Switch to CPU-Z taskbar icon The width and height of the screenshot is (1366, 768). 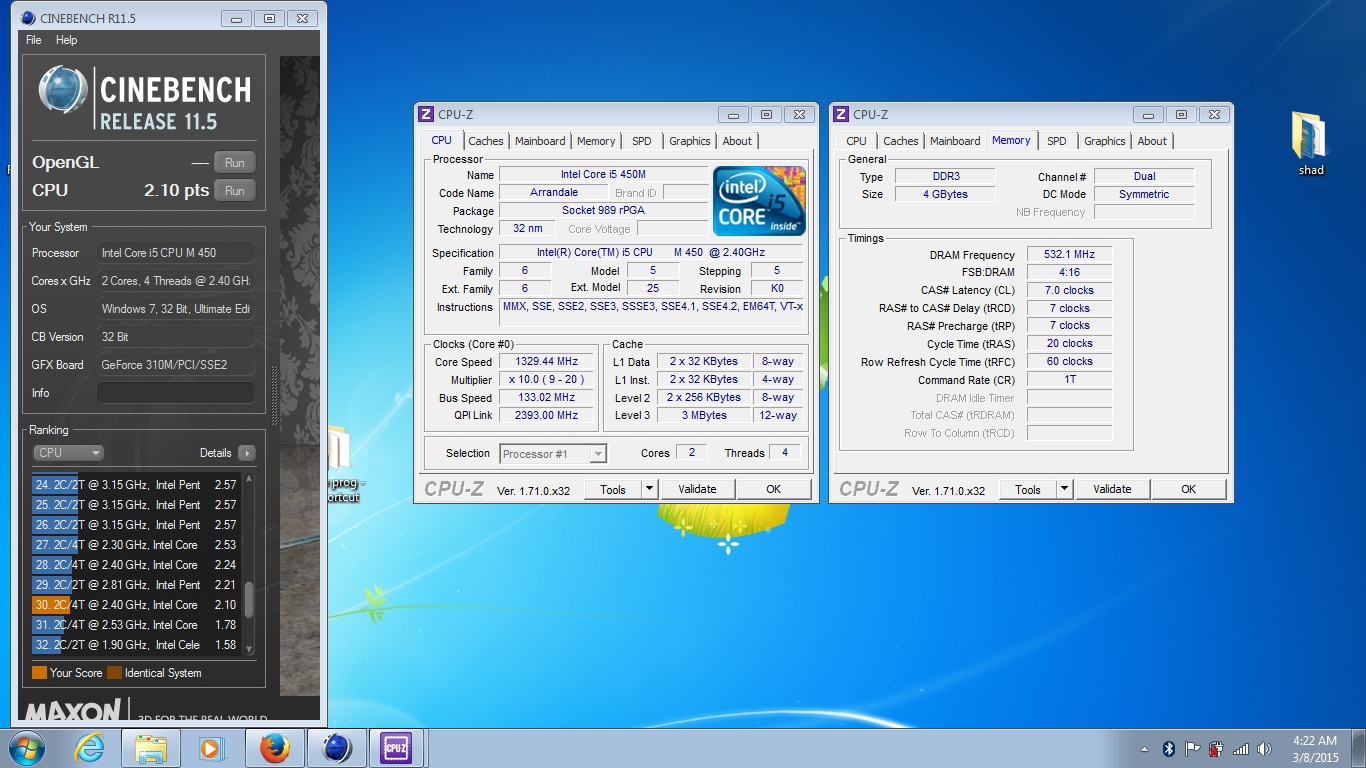[x=397, y=747]
